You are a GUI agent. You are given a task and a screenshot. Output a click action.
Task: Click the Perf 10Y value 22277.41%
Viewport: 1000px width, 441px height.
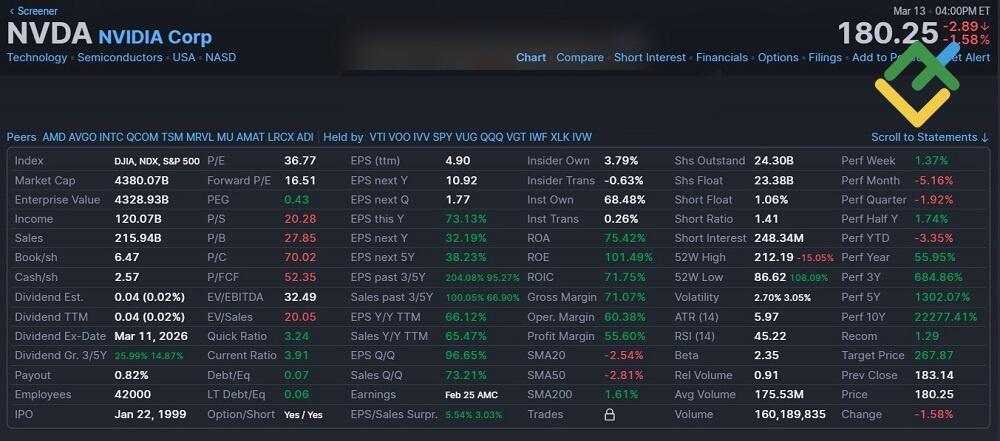[x=946, y=317]
